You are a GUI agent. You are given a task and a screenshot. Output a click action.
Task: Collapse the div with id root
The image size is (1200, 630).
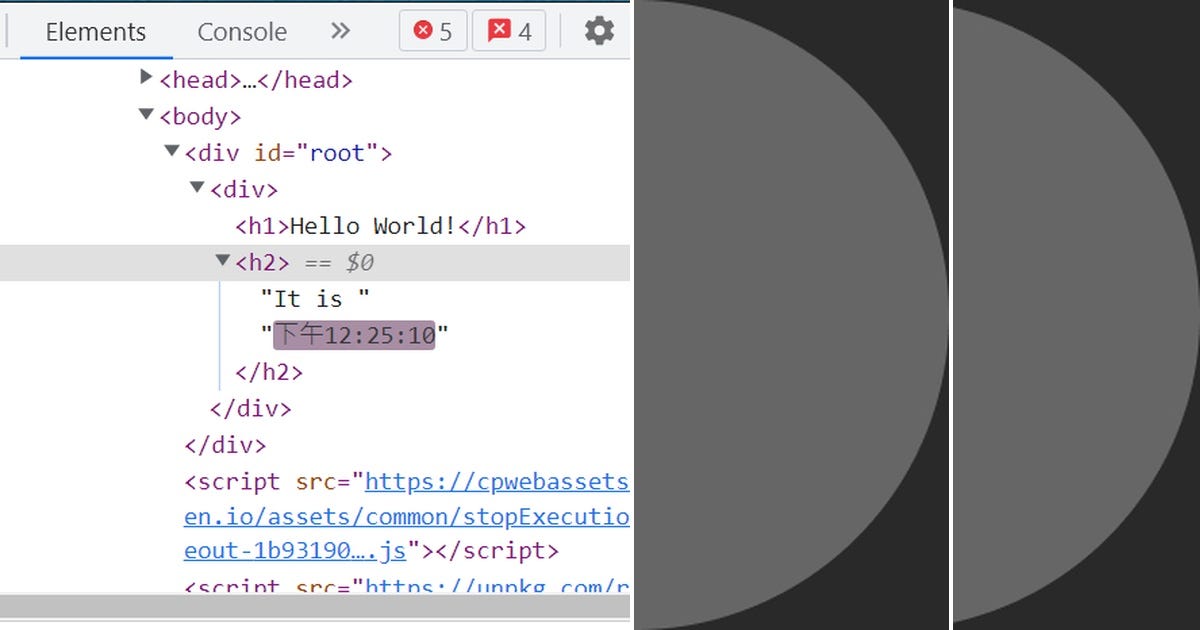coord(171,151)
